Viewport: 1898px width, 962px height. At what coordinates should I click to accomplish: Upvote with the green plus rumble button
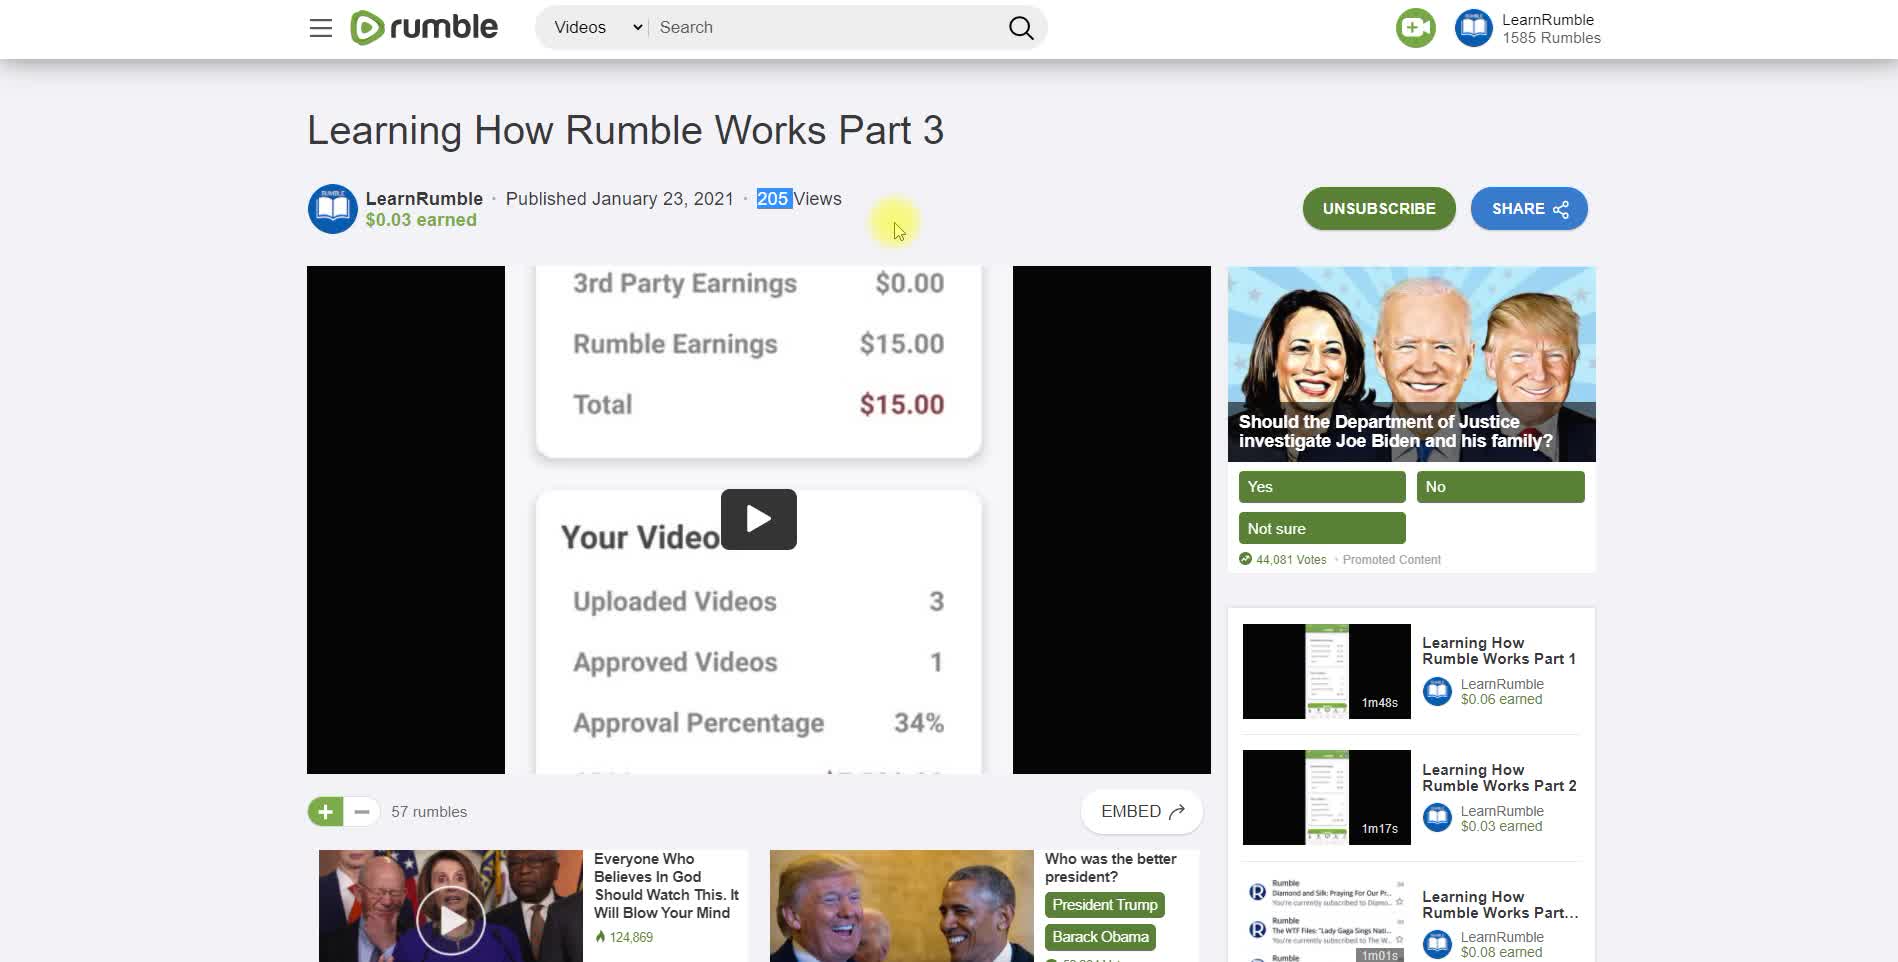[325, 812]
